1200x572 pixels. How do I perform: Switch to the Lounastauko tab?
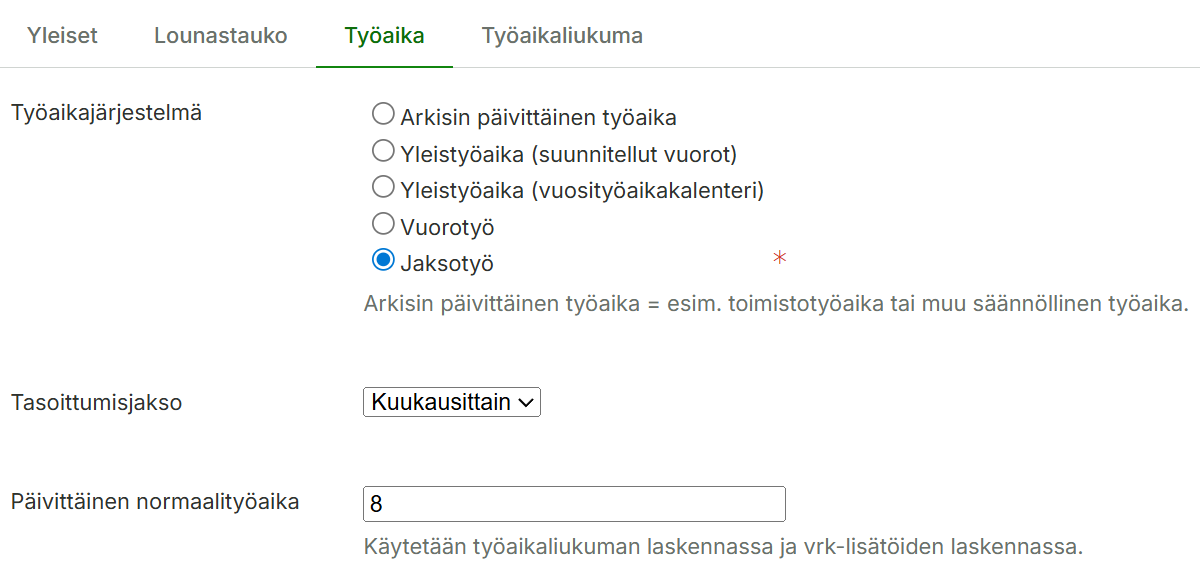coord(220,36)
